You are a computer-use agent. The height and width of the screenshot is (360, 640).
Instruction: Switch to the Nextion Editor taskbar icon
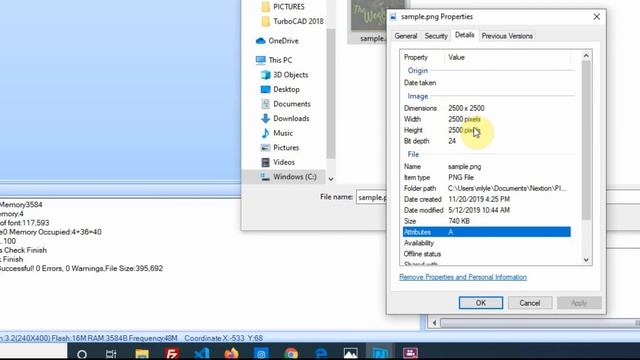[380, 353]
